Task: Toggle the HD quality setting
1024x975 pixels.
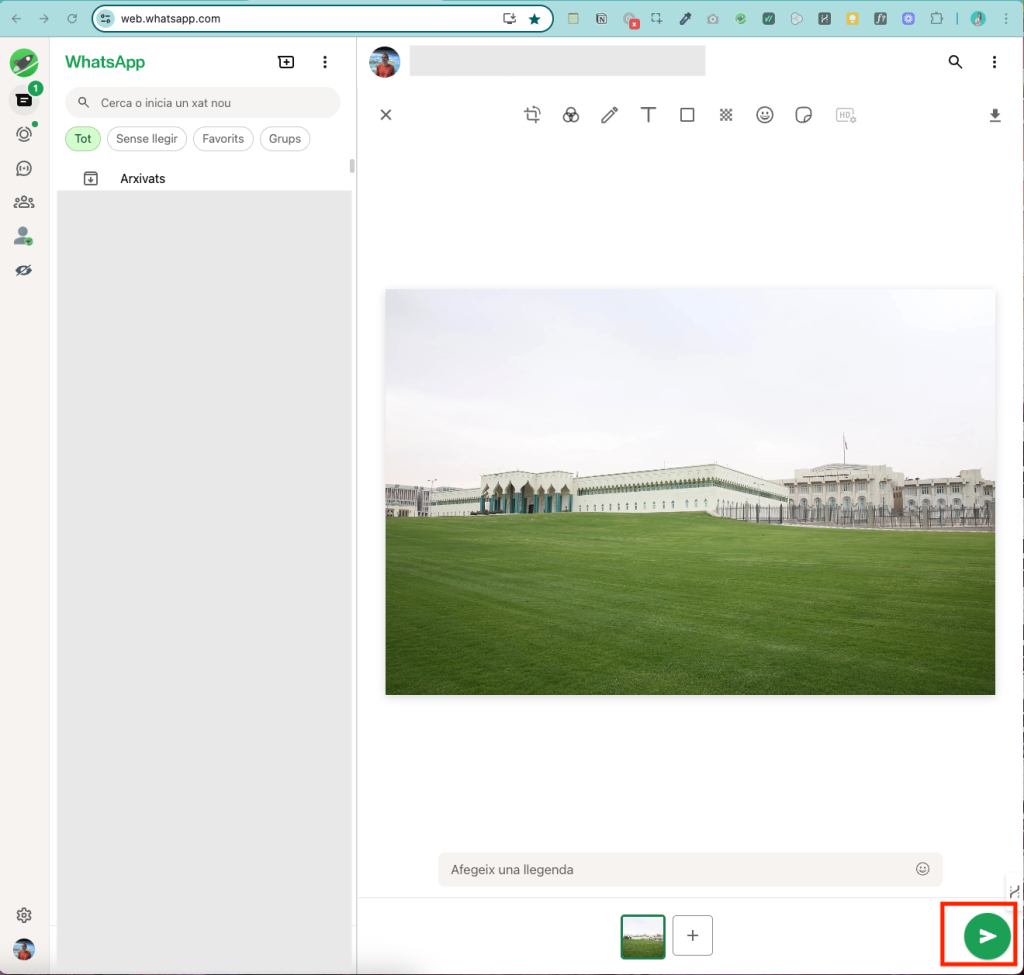Action: (x=846, y=115)
